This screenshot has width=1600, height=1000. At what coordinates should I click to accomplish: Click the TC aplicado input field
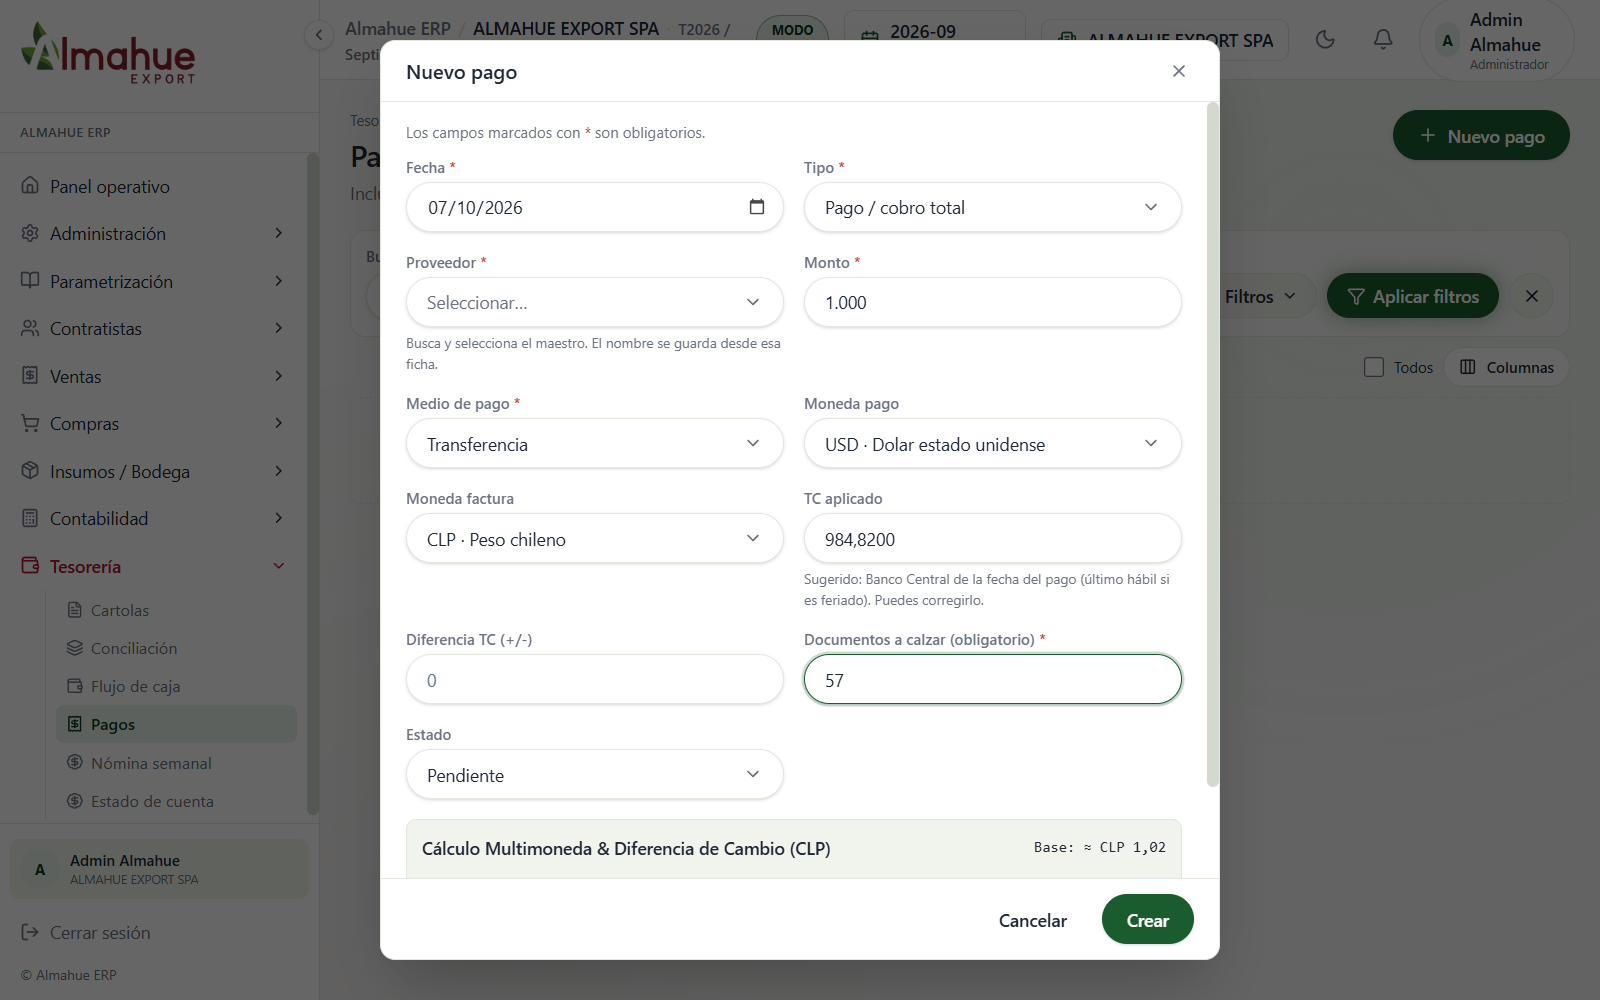point(993,538)
